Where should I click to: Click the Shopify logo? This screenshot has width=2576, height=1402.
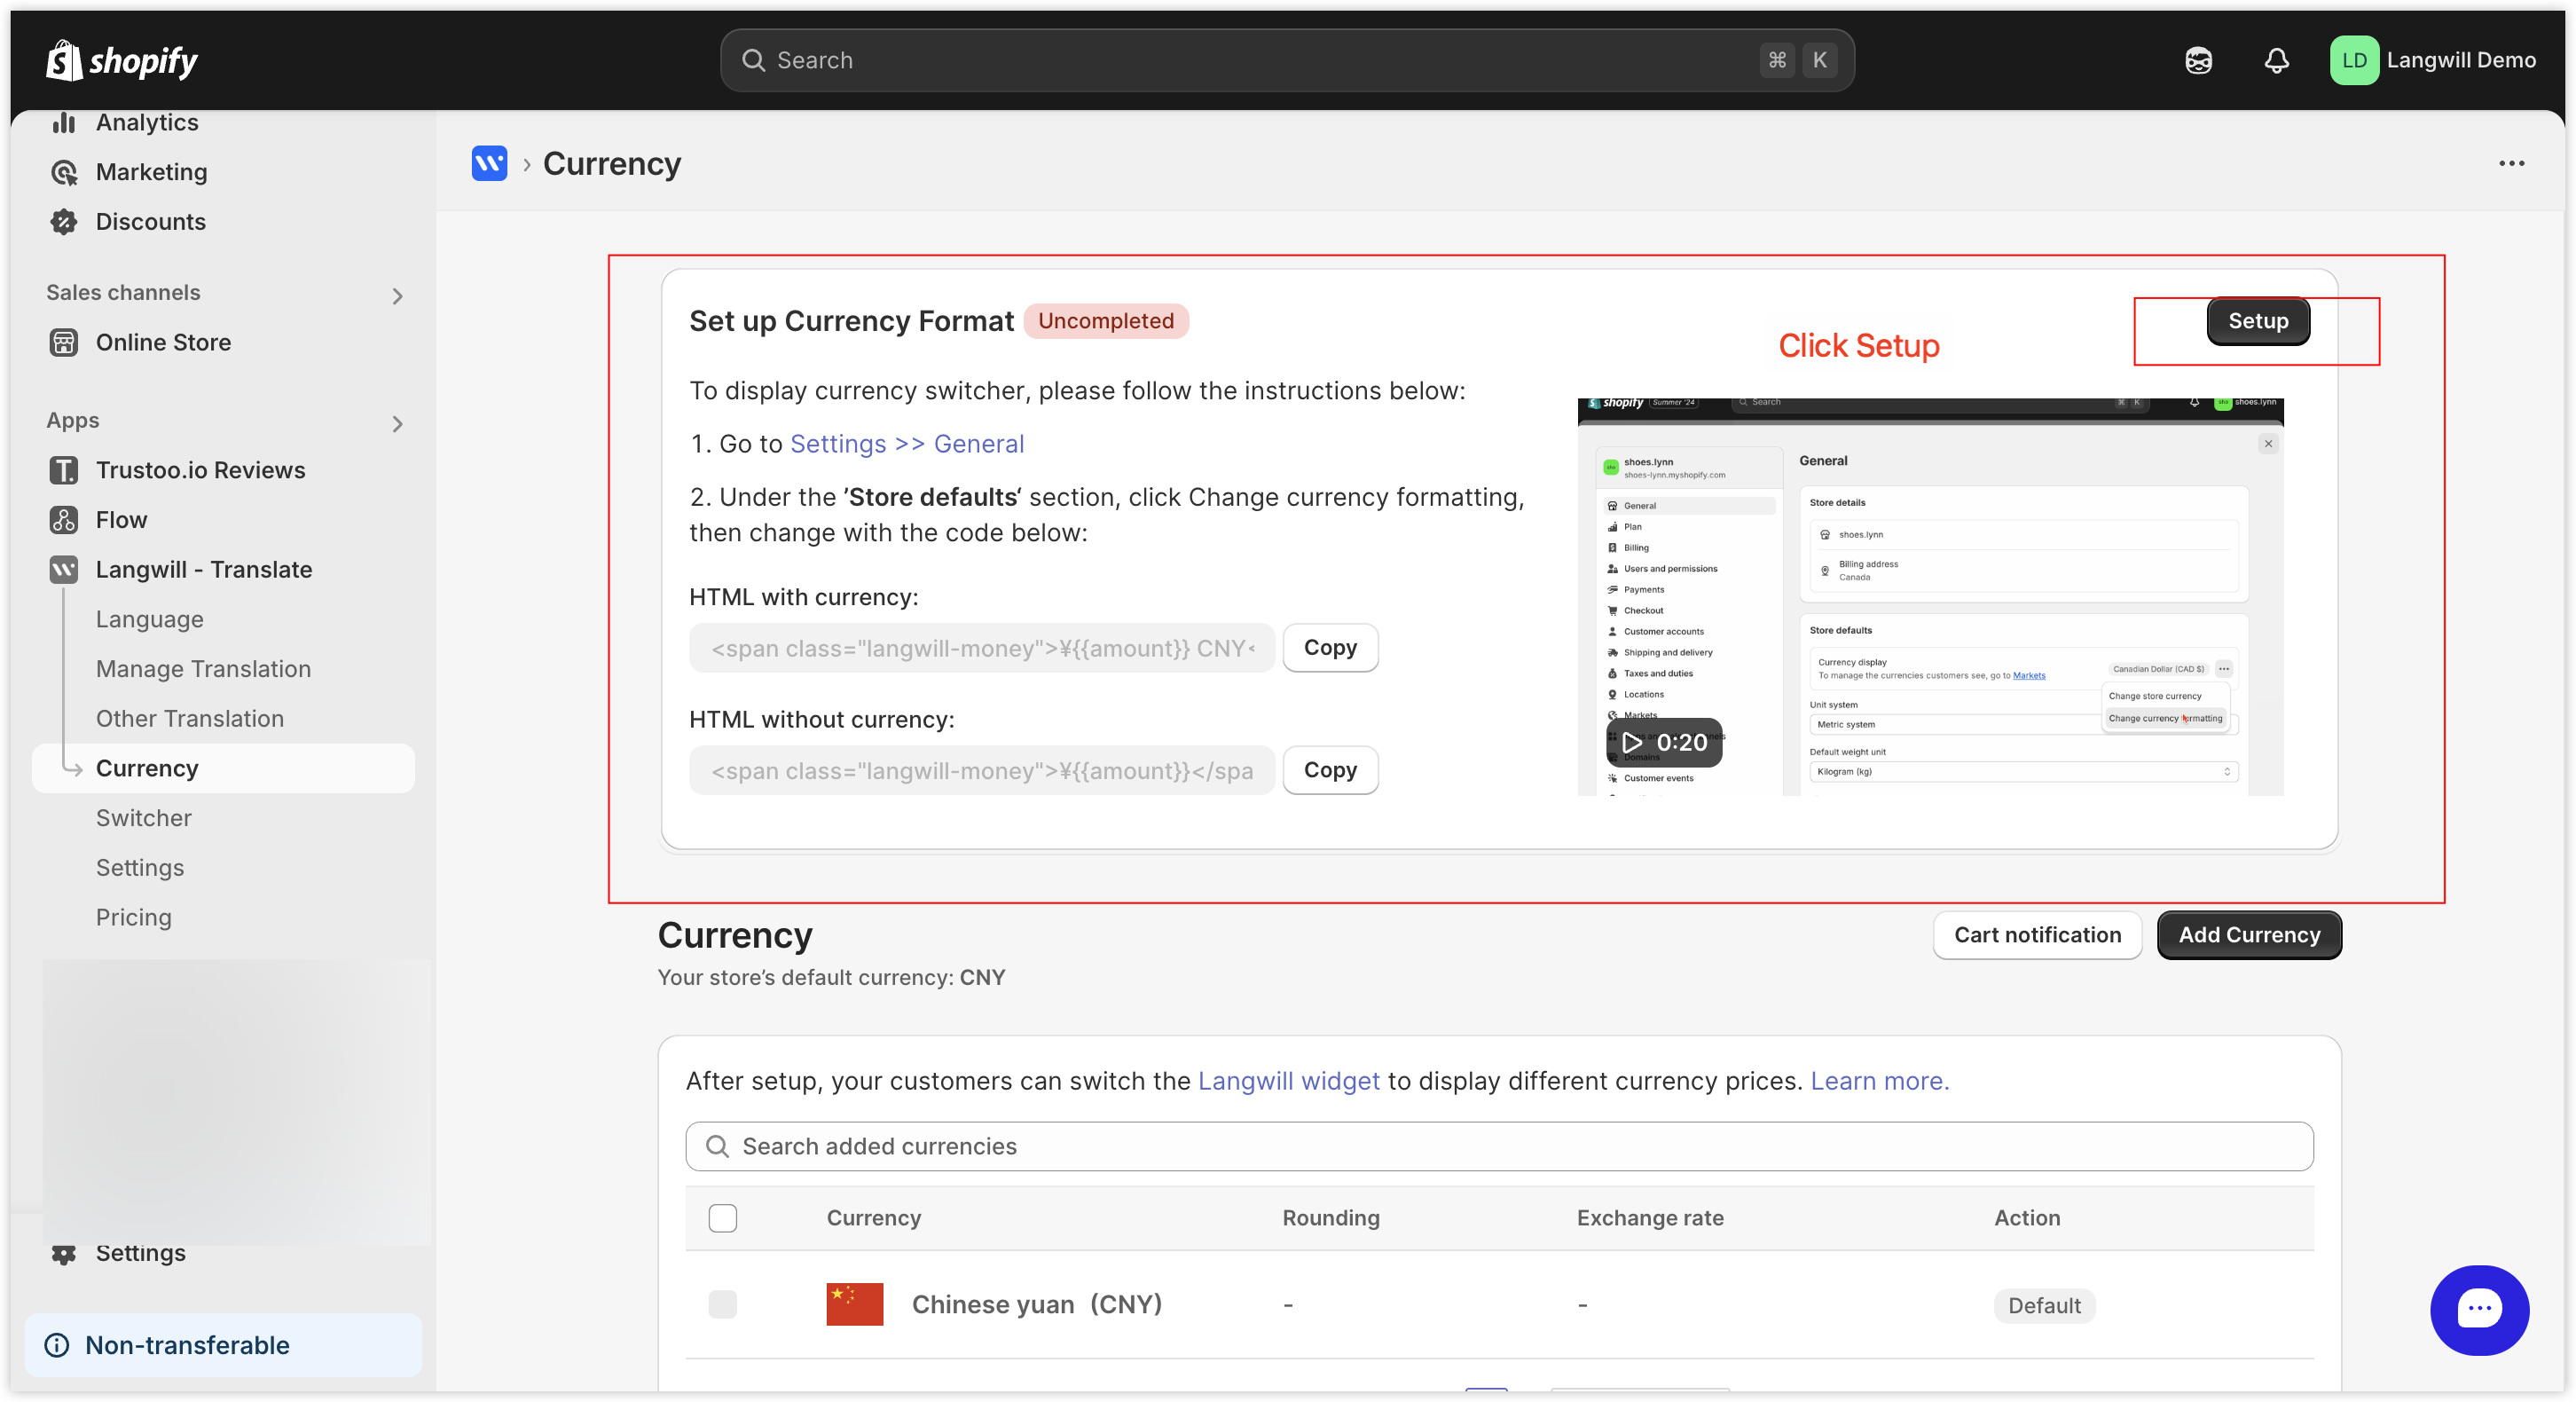[121, 60]
